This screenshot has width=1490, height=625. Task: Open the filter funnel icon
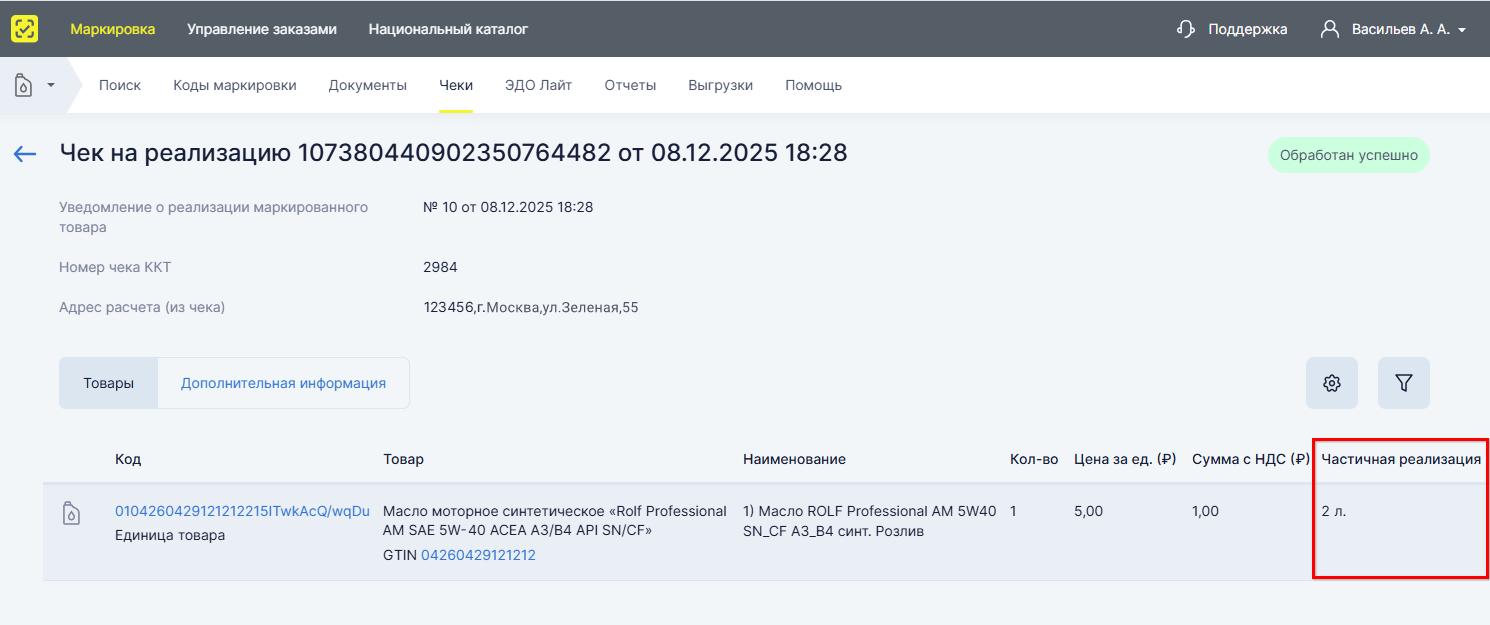pyautogui.click(x=1403, y=383)
